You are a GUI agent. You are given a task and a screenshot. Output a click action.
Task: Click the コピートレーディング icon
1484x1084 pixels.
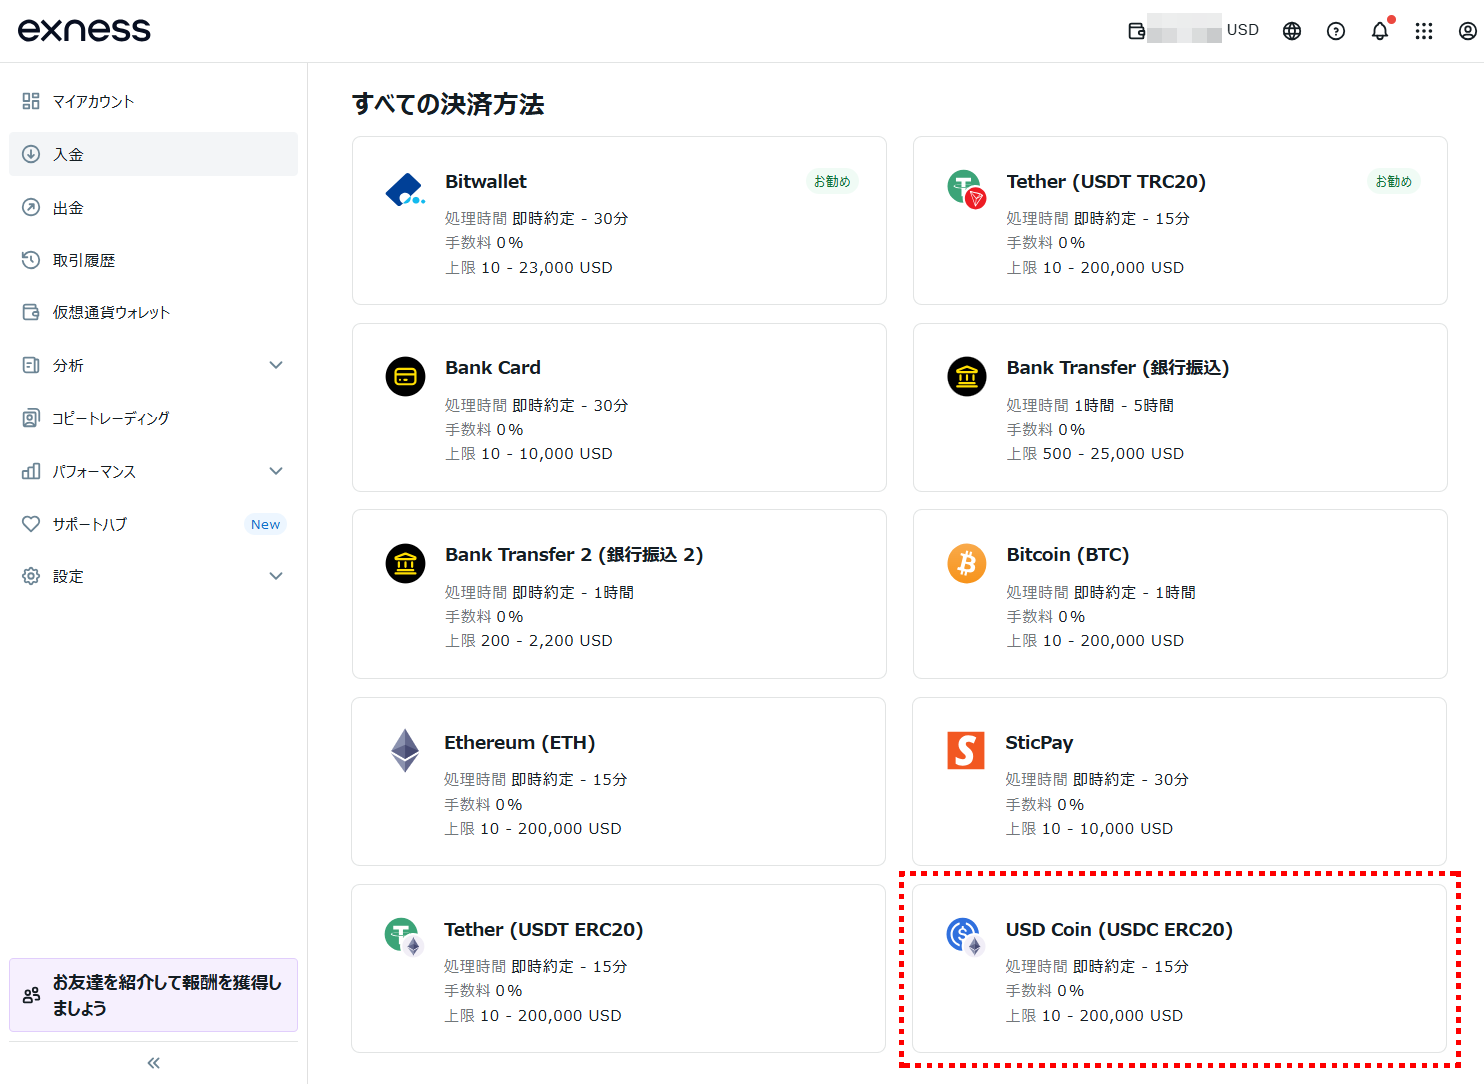(x=31, y=418)
